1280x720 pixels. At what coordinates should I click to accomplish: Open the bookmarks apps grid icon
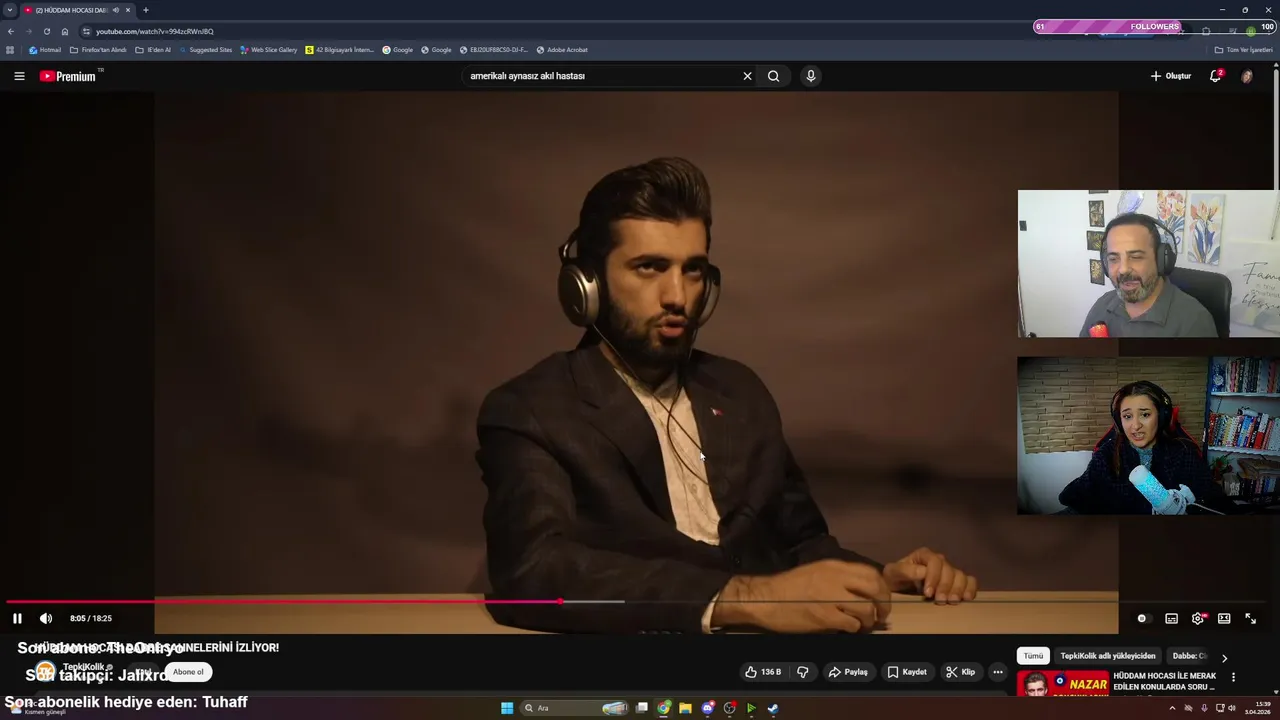pos(11,50)
